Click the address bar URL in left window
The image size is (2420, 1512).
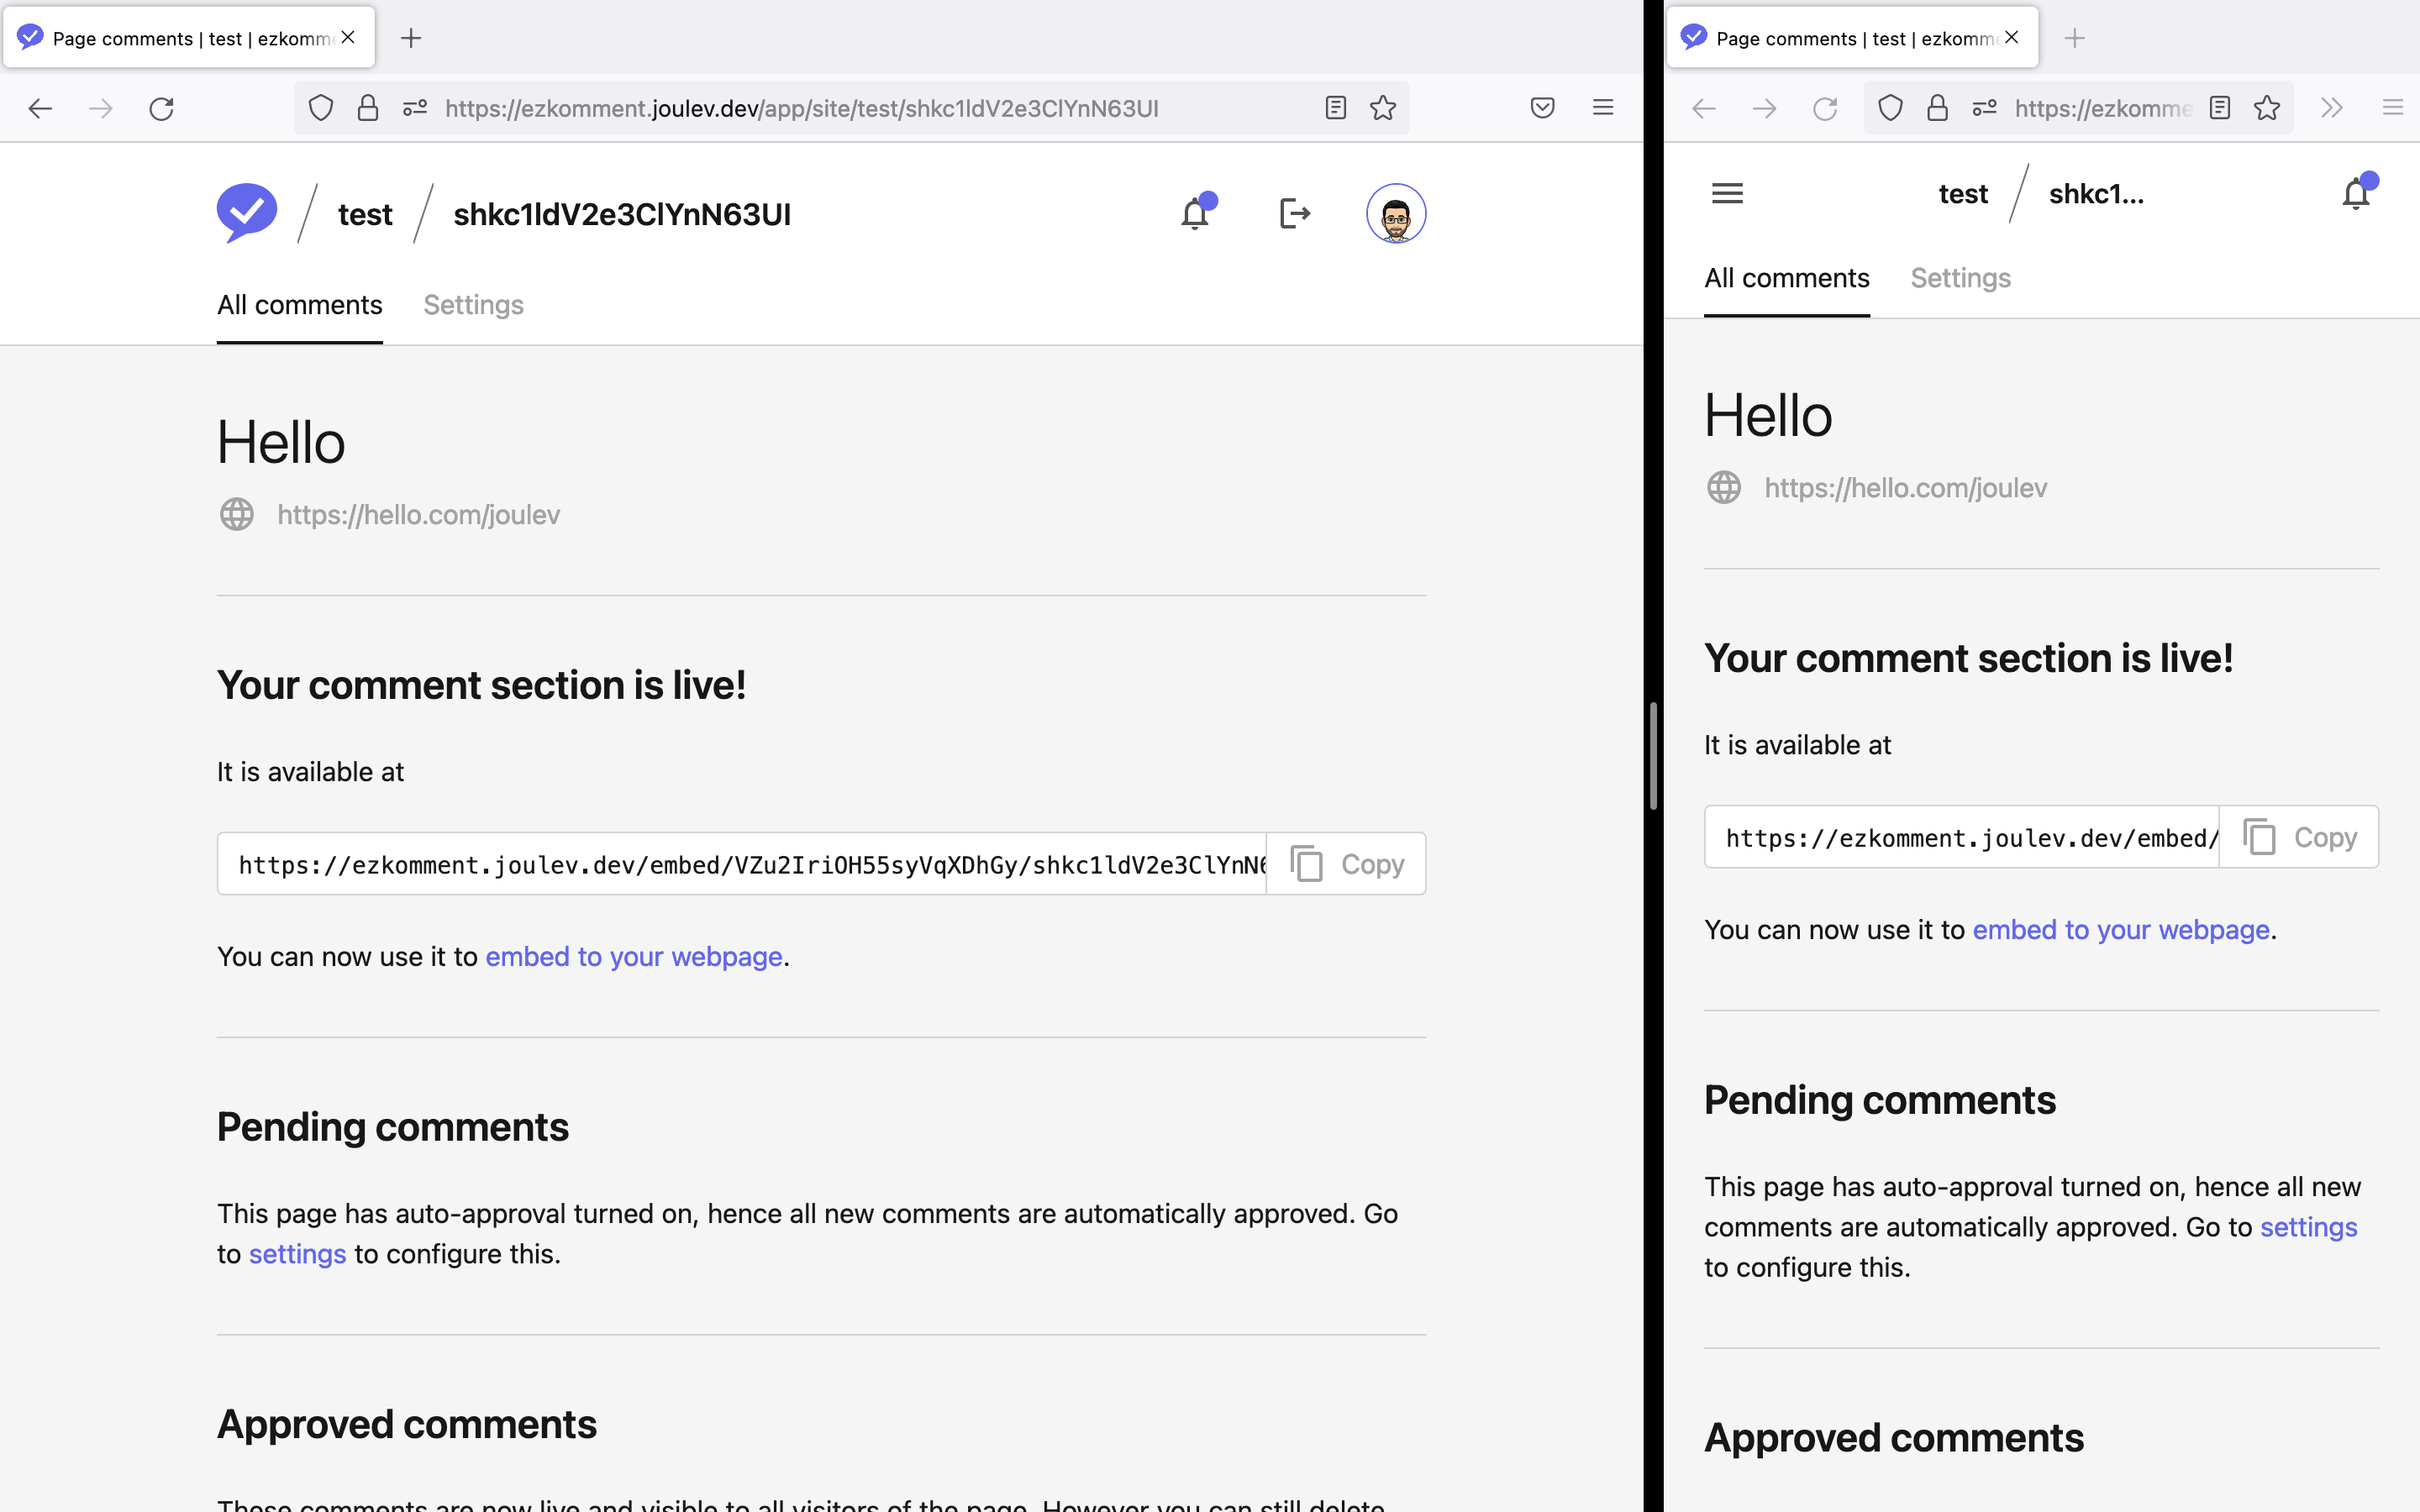click(802, 108)
